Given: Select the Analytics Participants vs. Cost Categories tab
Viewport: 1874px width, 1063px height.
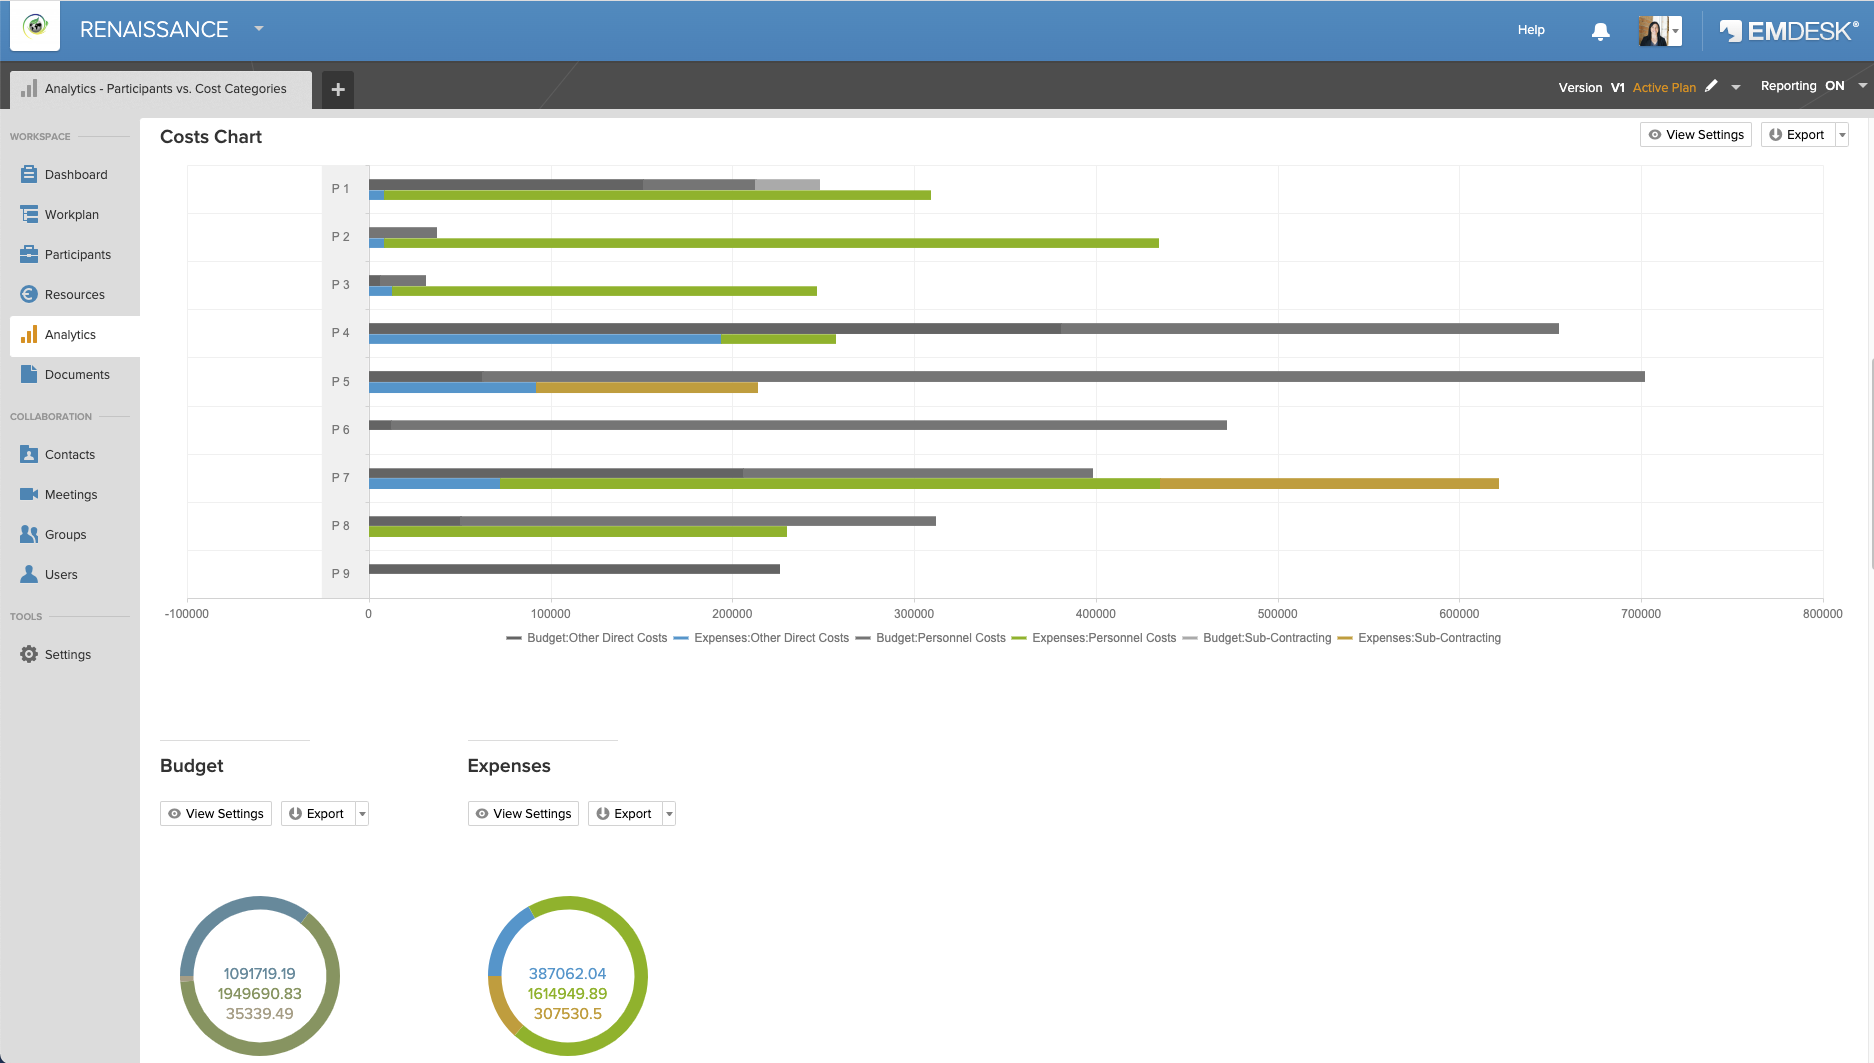Looking at the screenshot, I should 164,89.
